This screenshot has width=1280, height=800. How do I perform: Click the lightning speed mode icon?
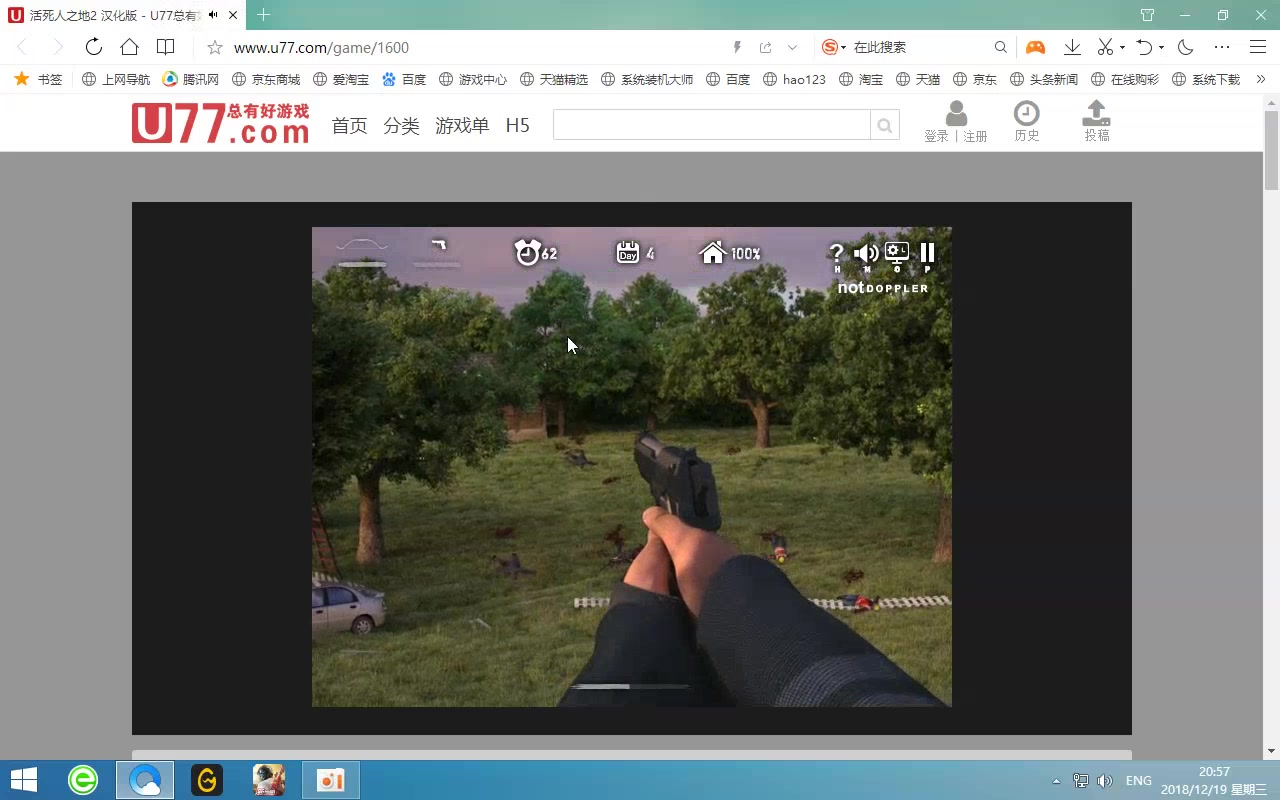(x=738, y=47)
